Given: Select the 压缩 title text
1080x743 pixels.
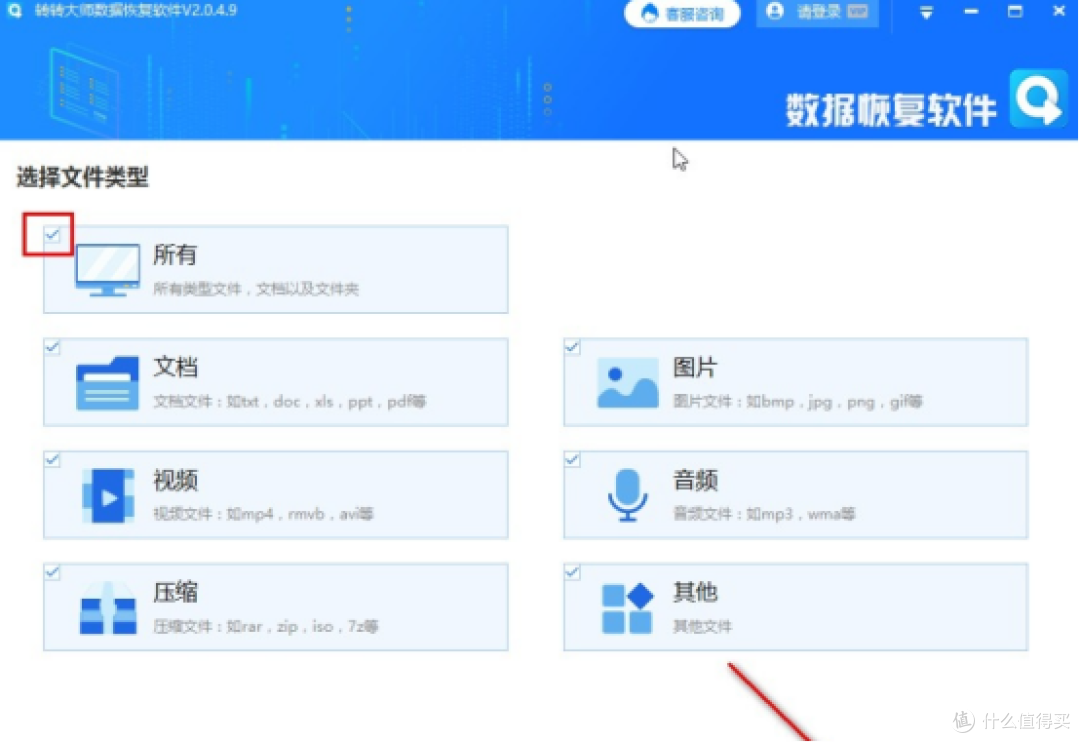Looking at the screenshot, I should (x=175, y=592).
